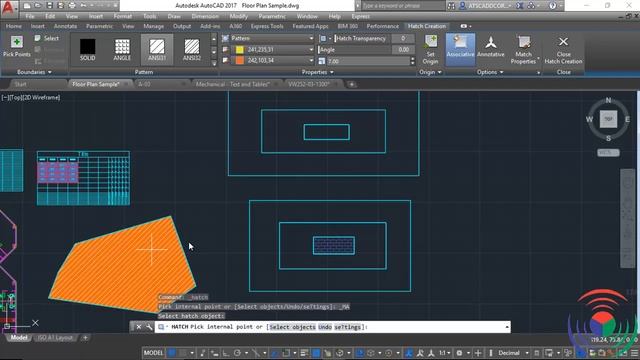This screenshot has height=360, width=640.
Task: Click TOP face of the ViewCube
Action: (608, 119)
